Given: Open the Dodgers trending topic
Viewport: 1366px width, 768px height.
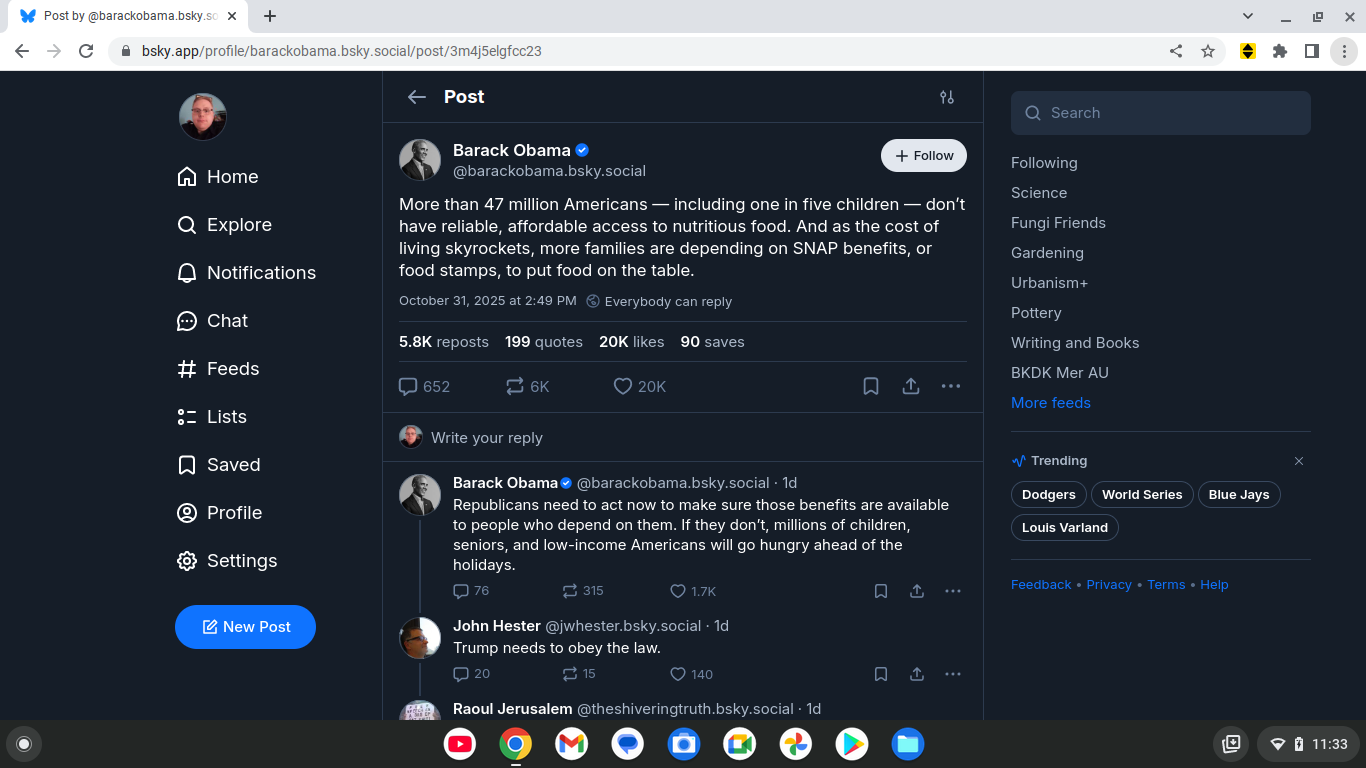Looking at the screenshot, I should (1048, 495).
